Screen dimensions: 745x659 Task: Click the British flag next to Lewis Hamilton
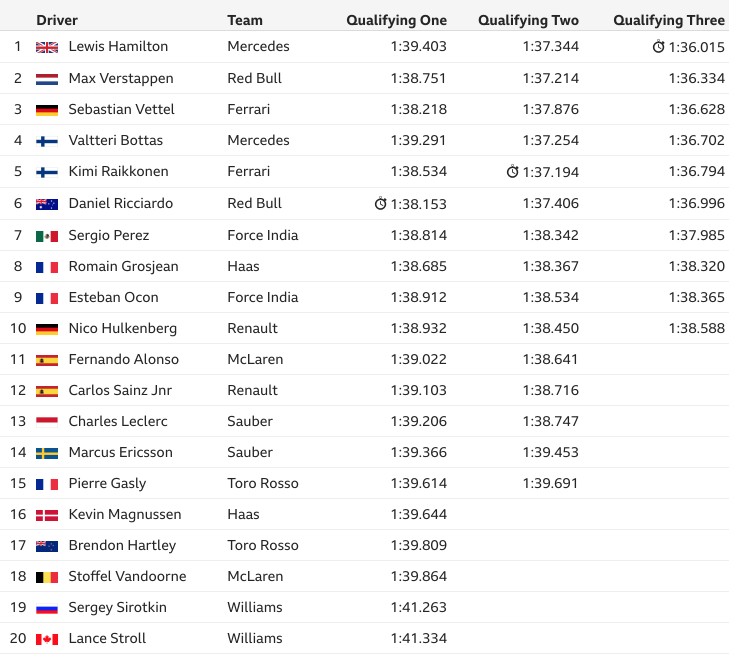point(47,47)
